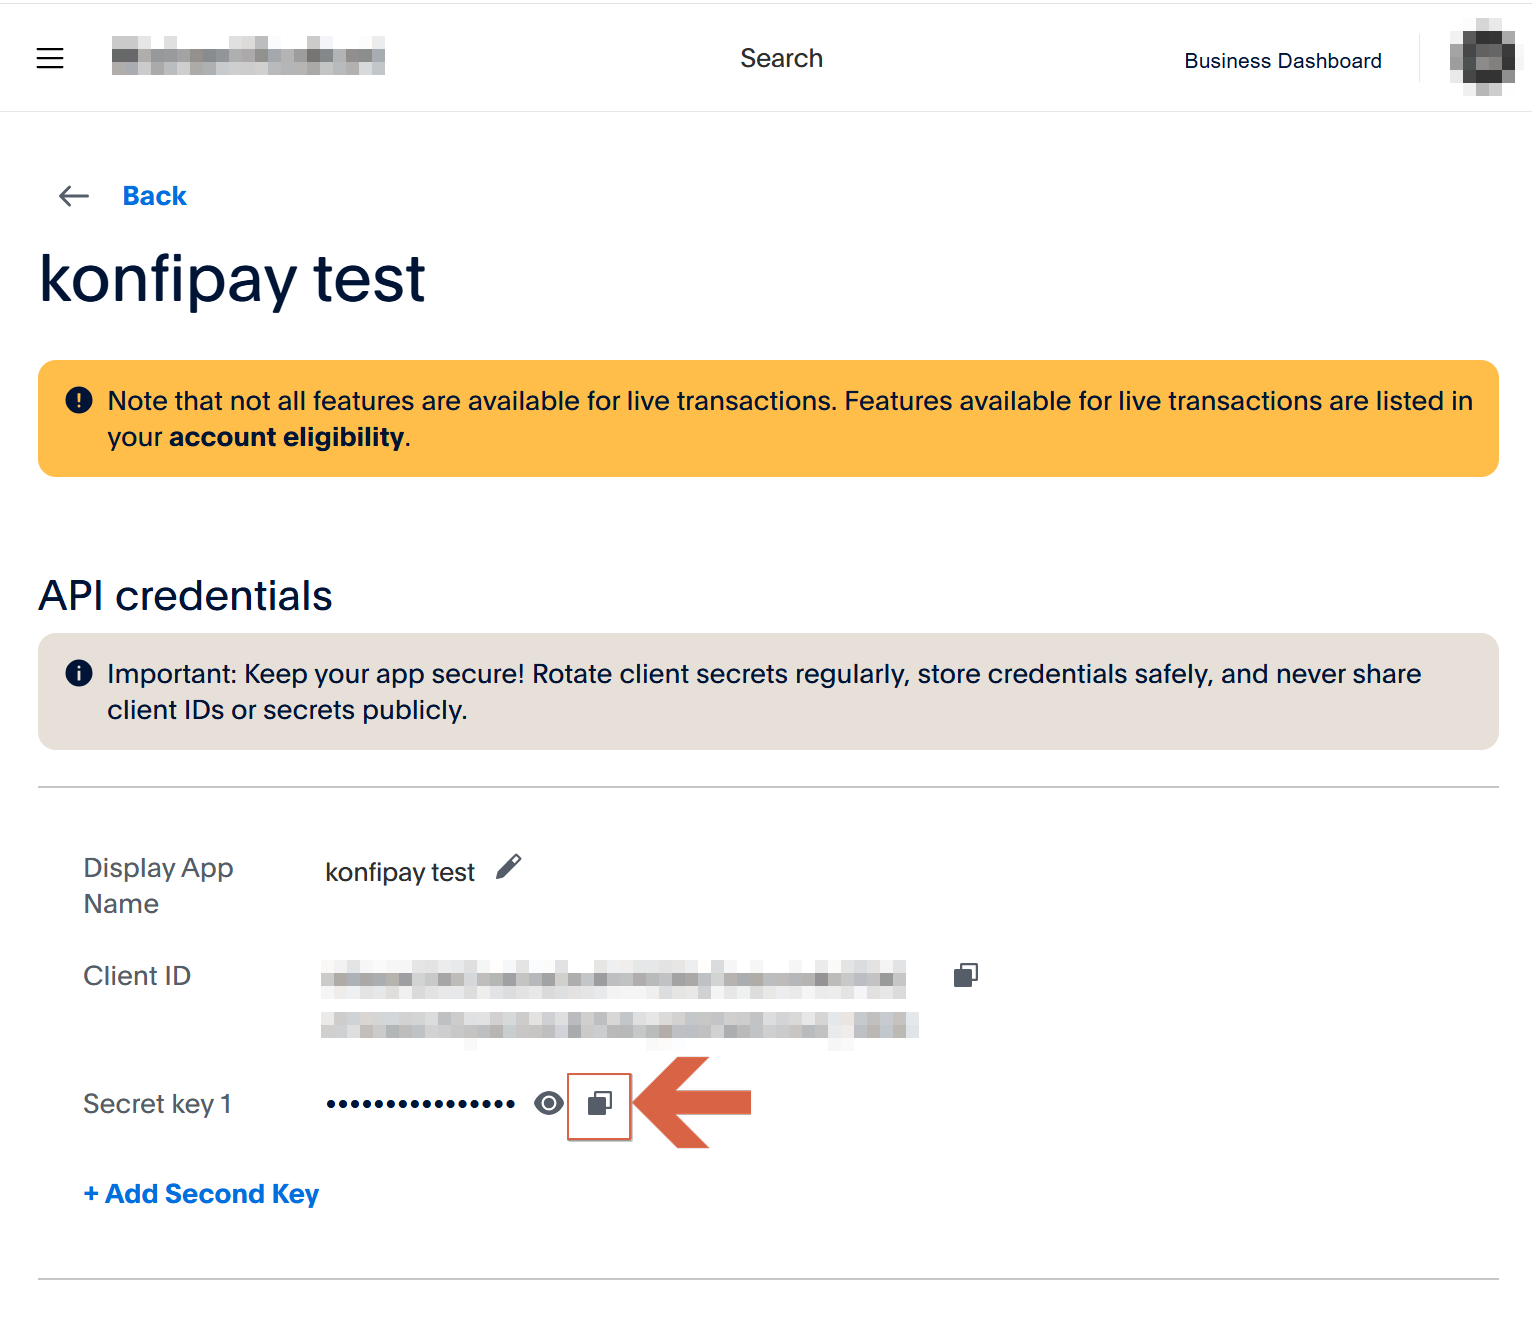Click Add Second Key

201,1194
